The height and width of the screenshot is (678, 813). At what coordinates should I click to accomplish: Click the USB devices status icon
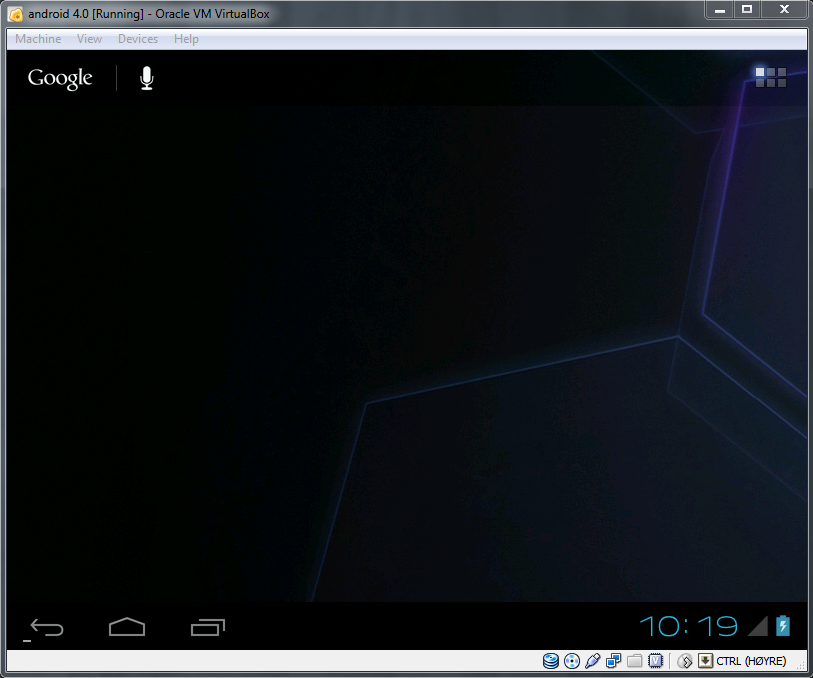pos(592,661)
